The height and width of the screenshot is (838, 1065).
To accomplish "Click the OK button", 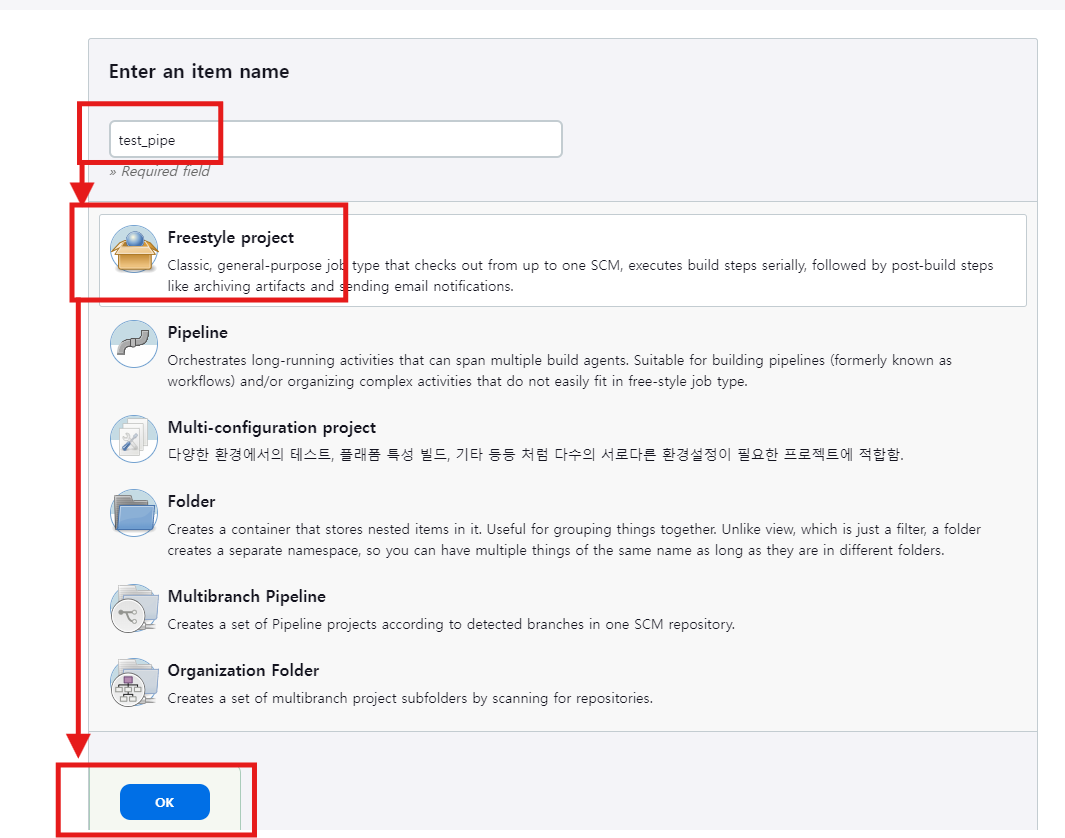I will pyautogui.click(x=165, y=802).
